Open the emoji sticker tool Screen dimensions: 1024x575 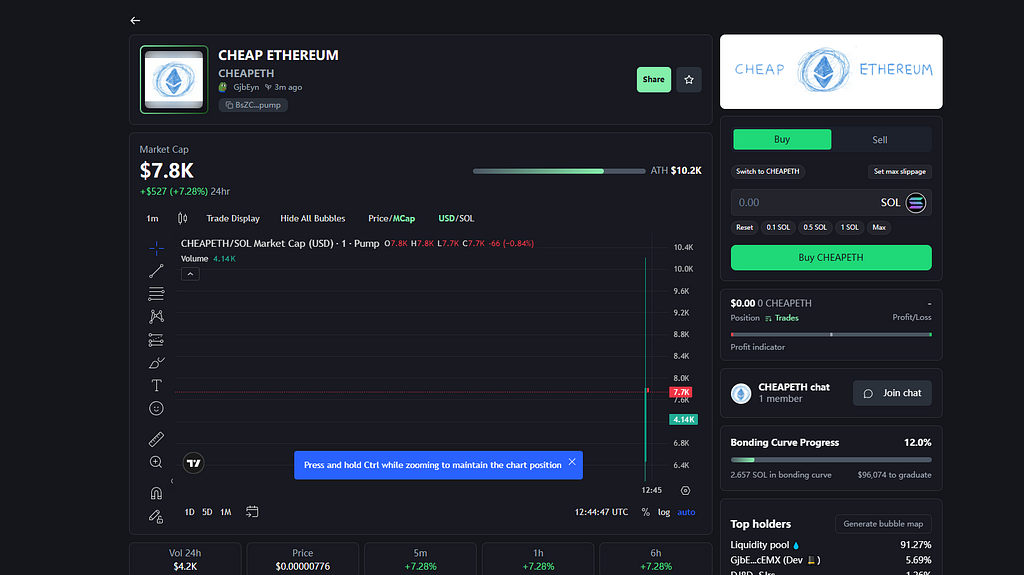click(156, 408)
